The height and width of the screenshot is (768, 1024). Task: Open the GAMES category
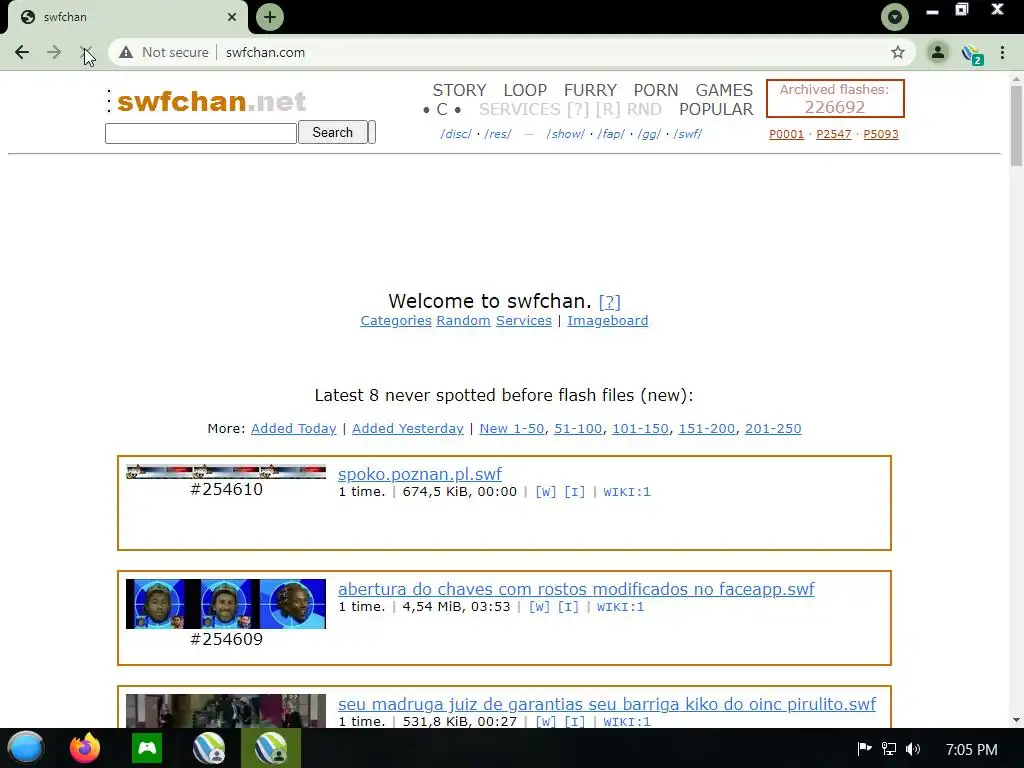click(724, 90)
